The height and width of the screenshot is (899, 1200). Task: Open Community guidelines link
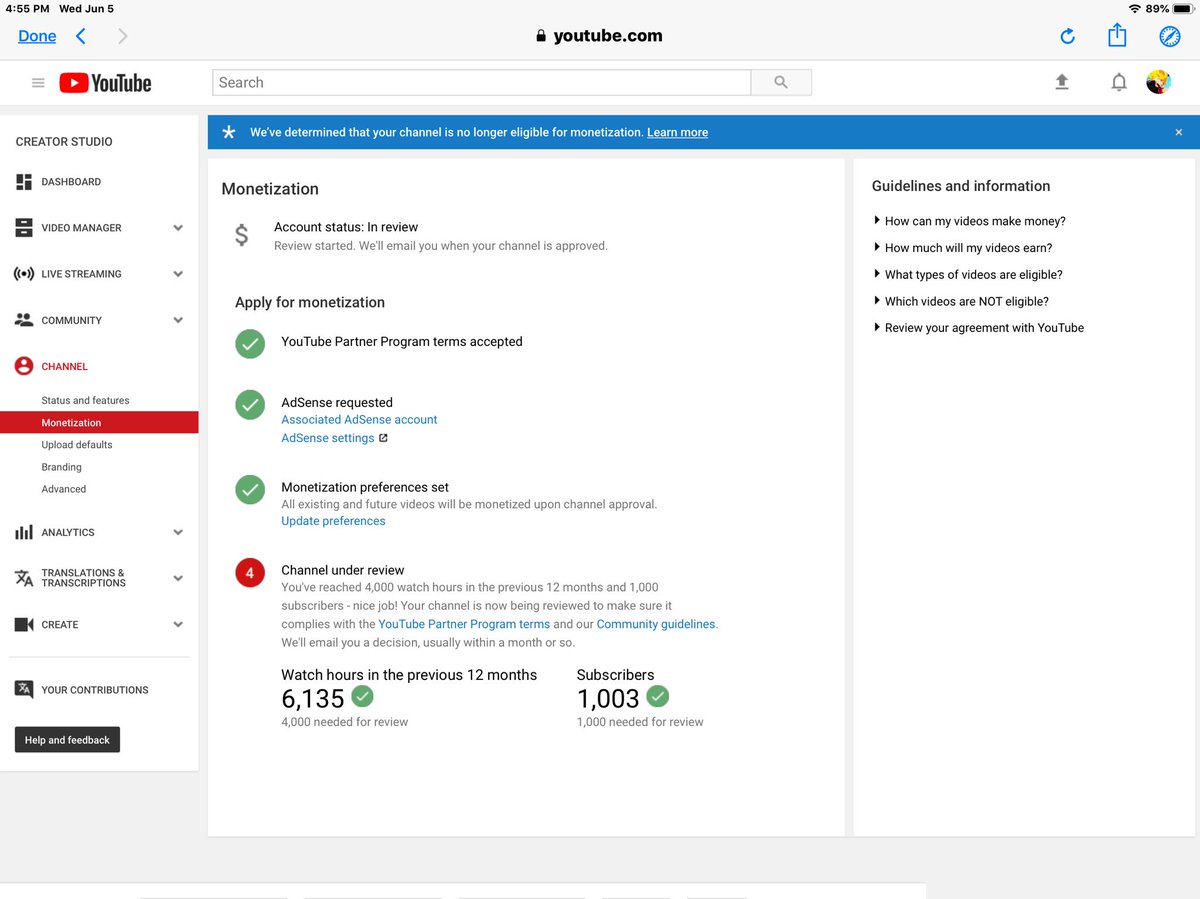coord(656,624)
